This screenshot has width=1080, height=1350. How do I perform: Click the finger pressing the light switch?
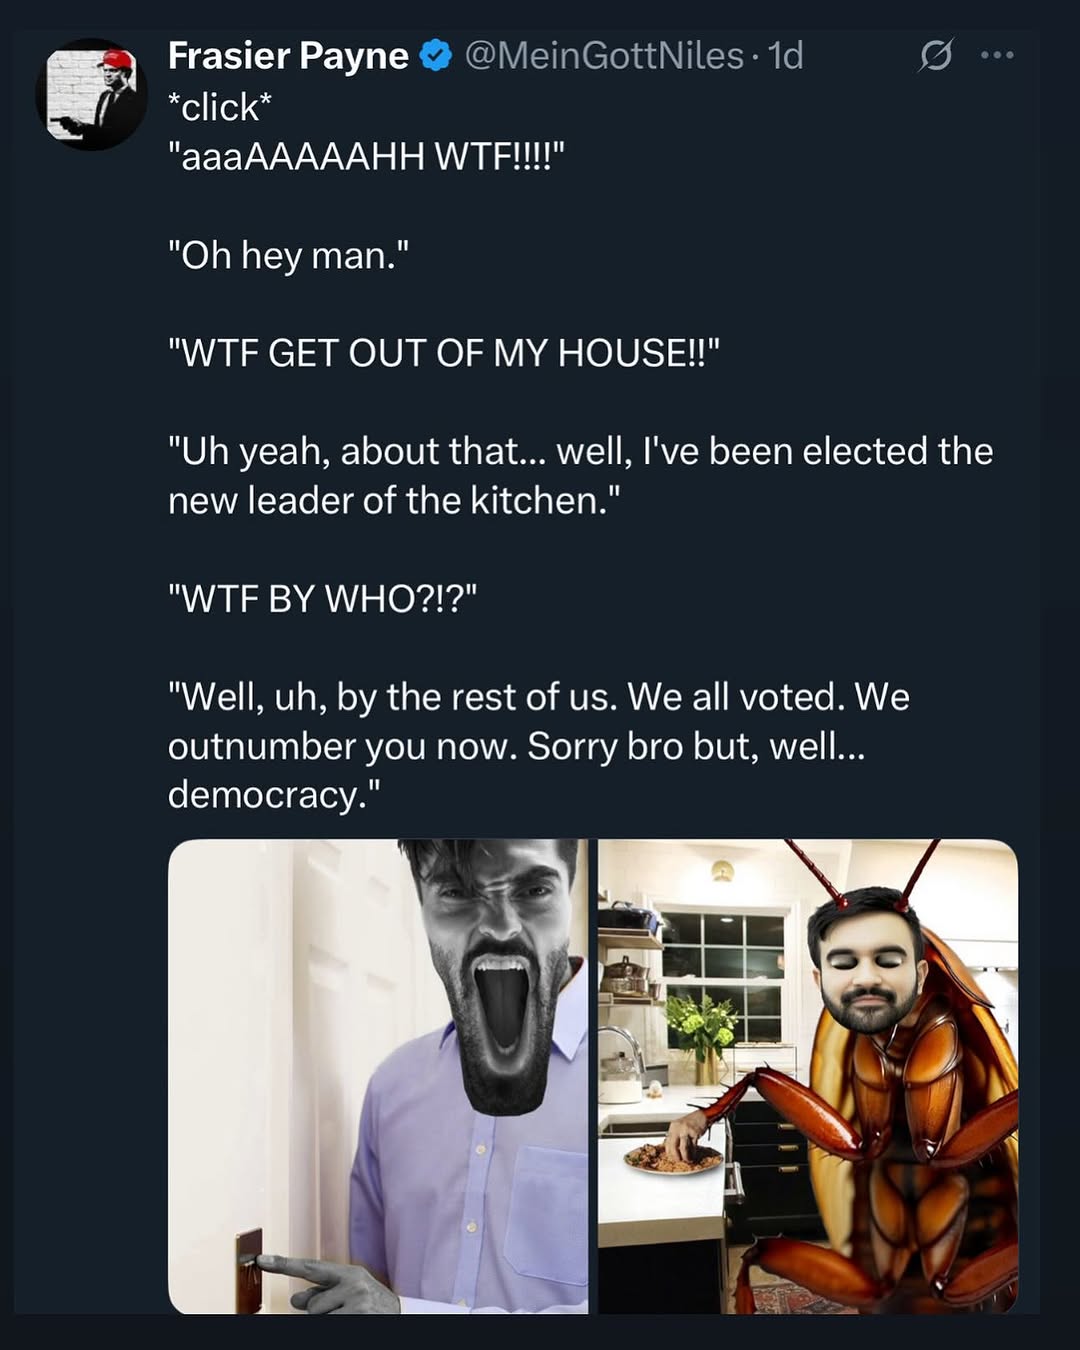(300, 1272)
